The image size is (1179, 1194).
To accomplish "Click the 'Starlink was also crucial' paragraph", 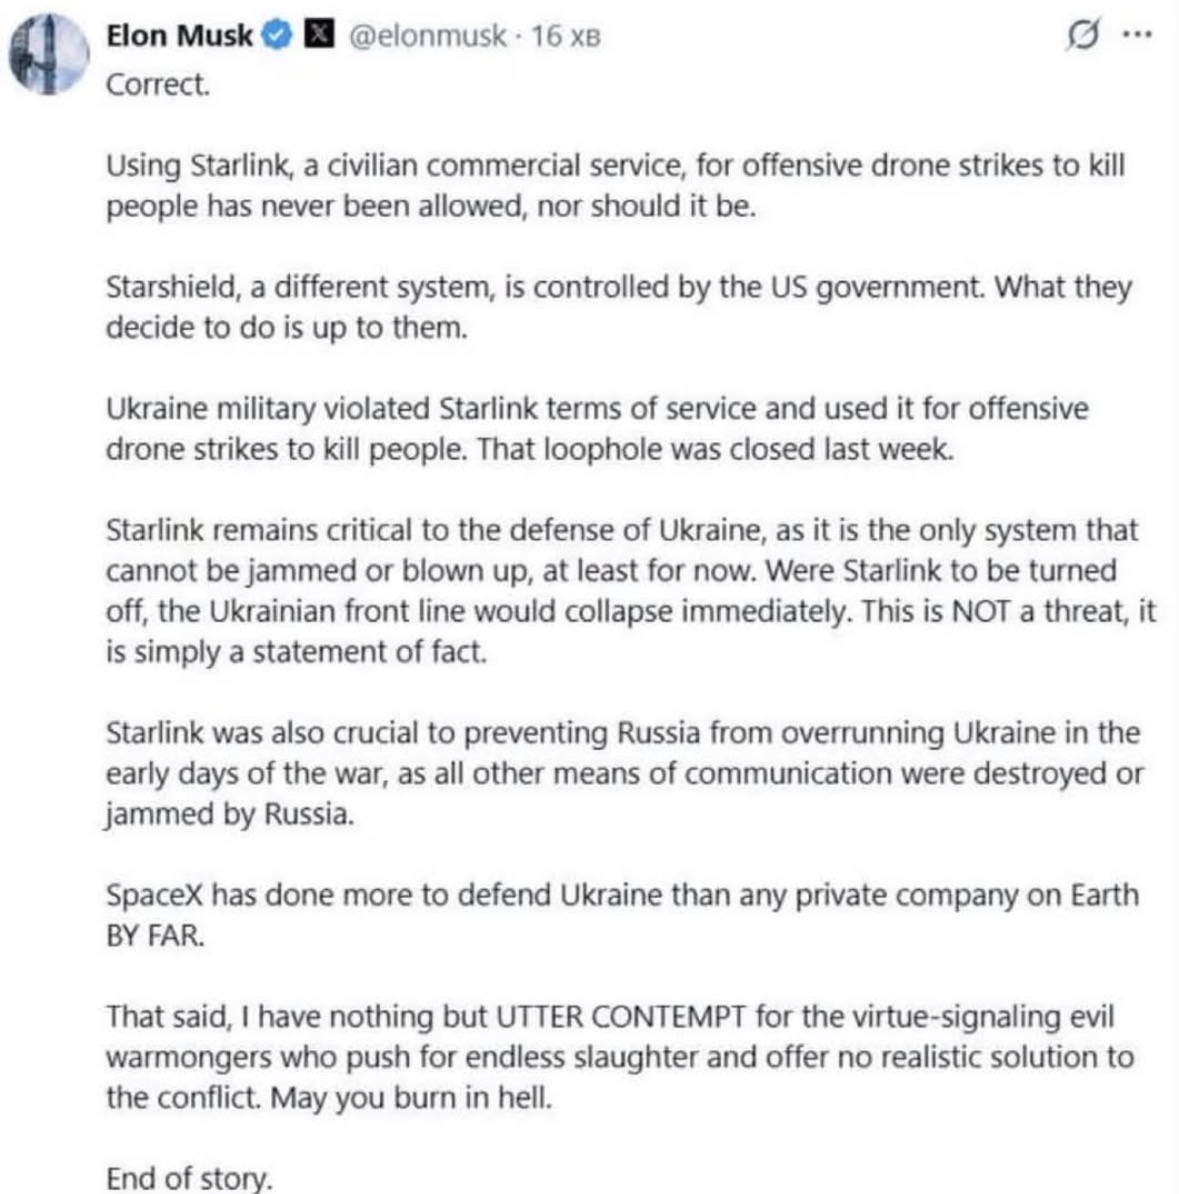I will [x=625, y=773].
